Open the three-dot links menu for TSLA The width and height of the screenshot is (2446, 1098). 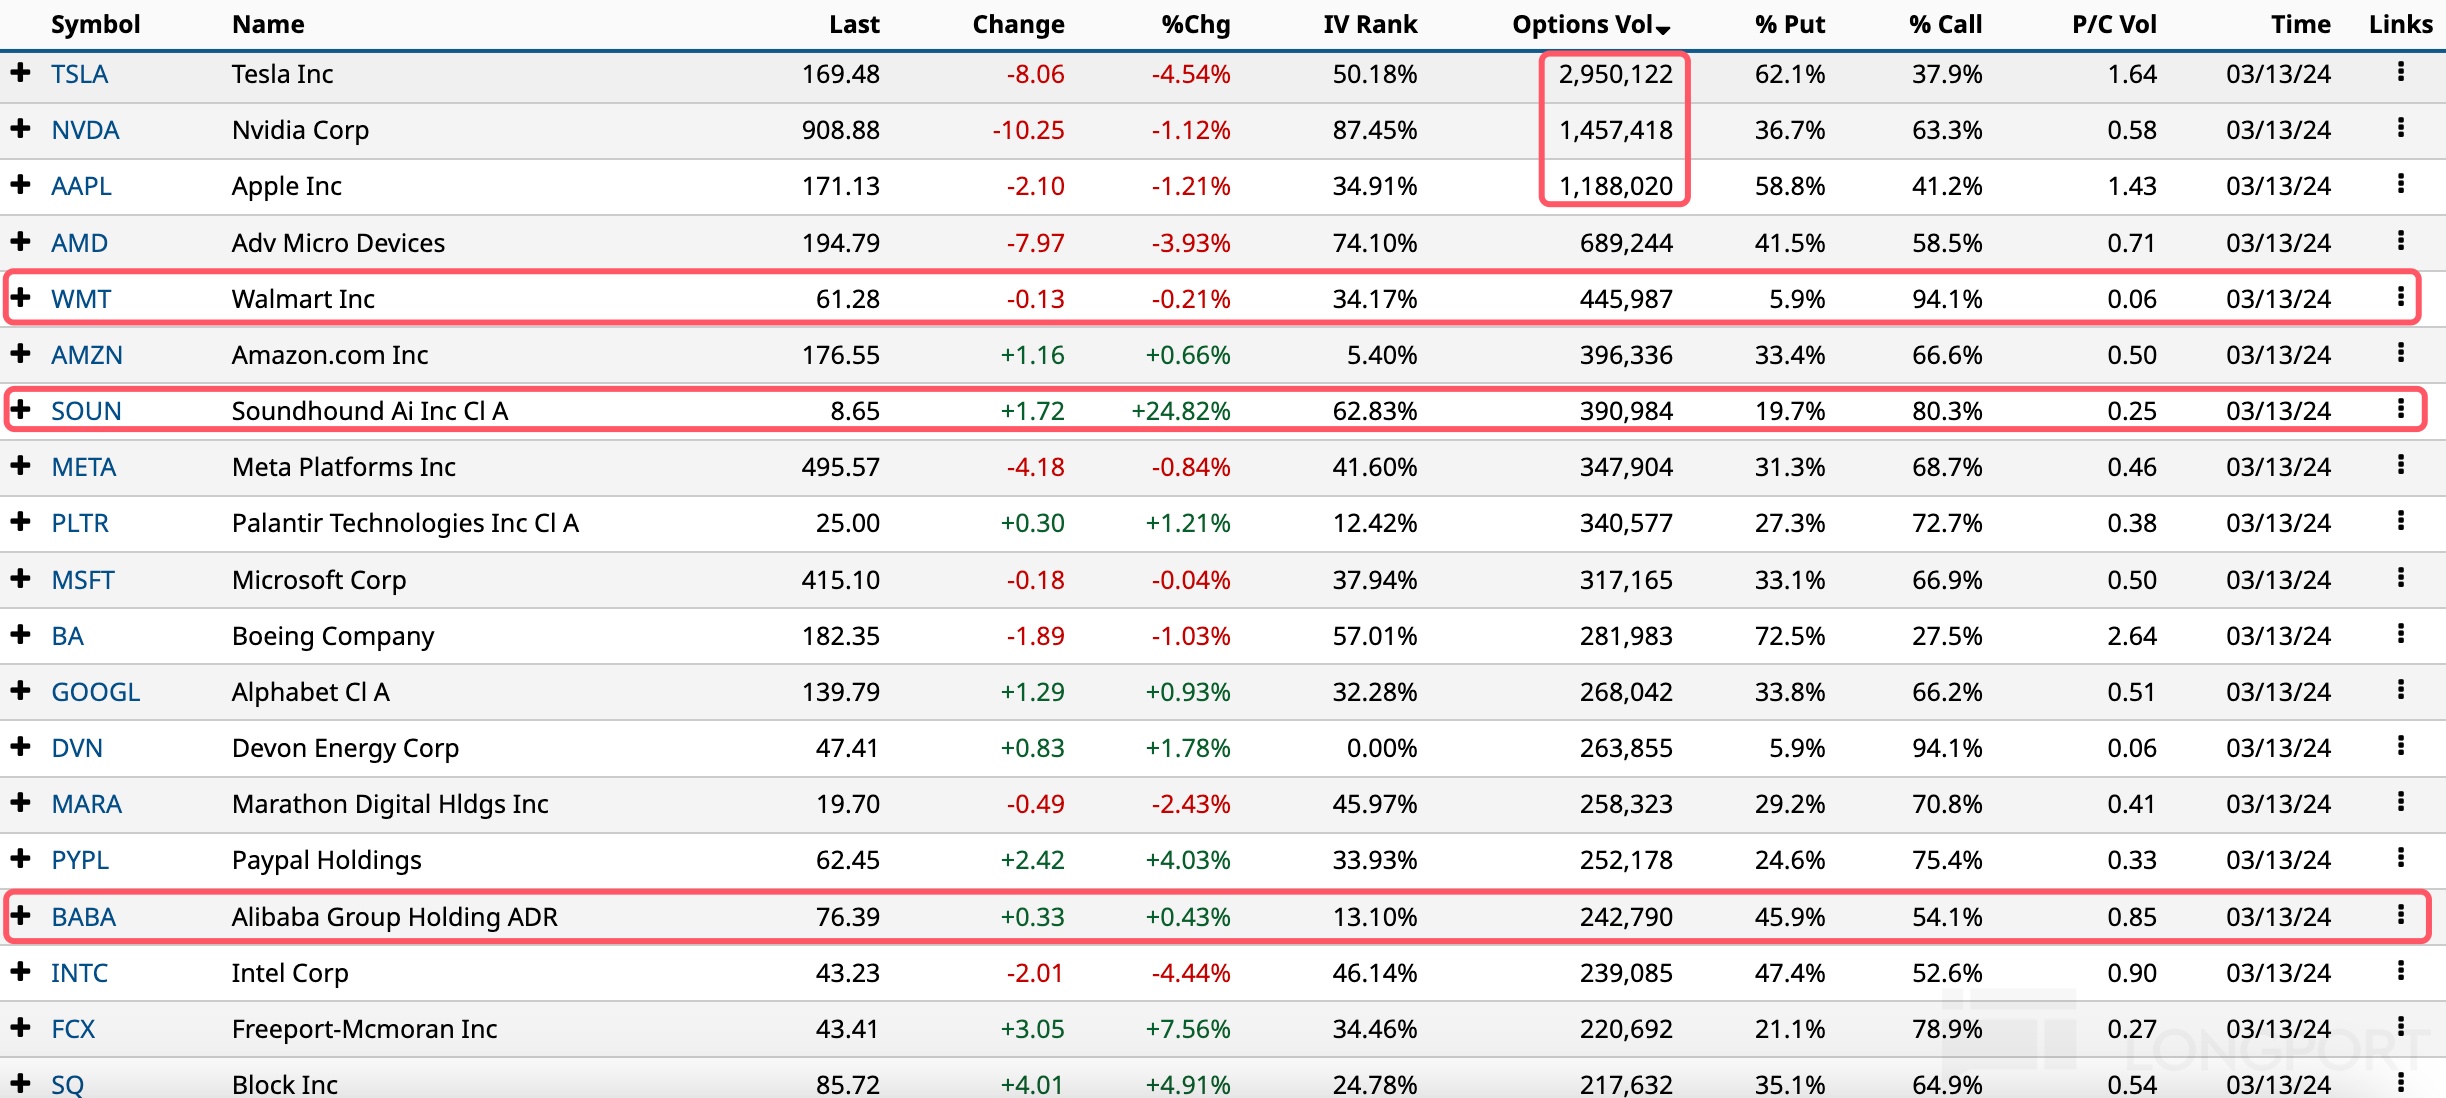pyautogui.click(x=2400, y=72)
